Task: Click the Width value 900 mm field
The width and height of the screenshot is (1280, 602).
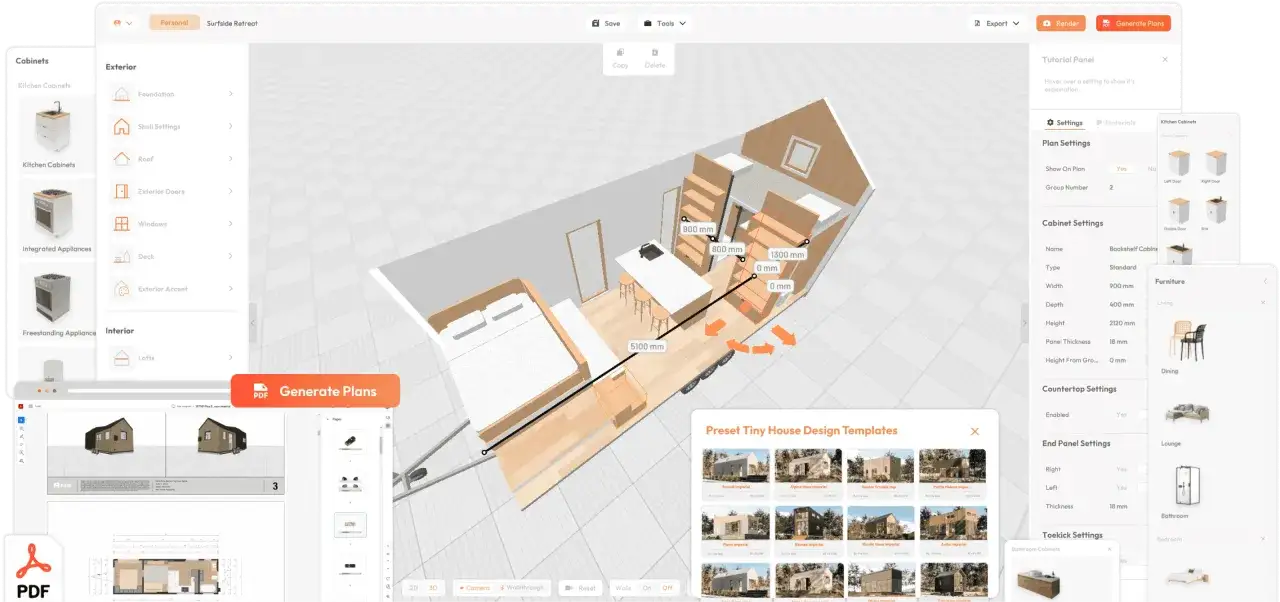Action: click(1121, 286)
